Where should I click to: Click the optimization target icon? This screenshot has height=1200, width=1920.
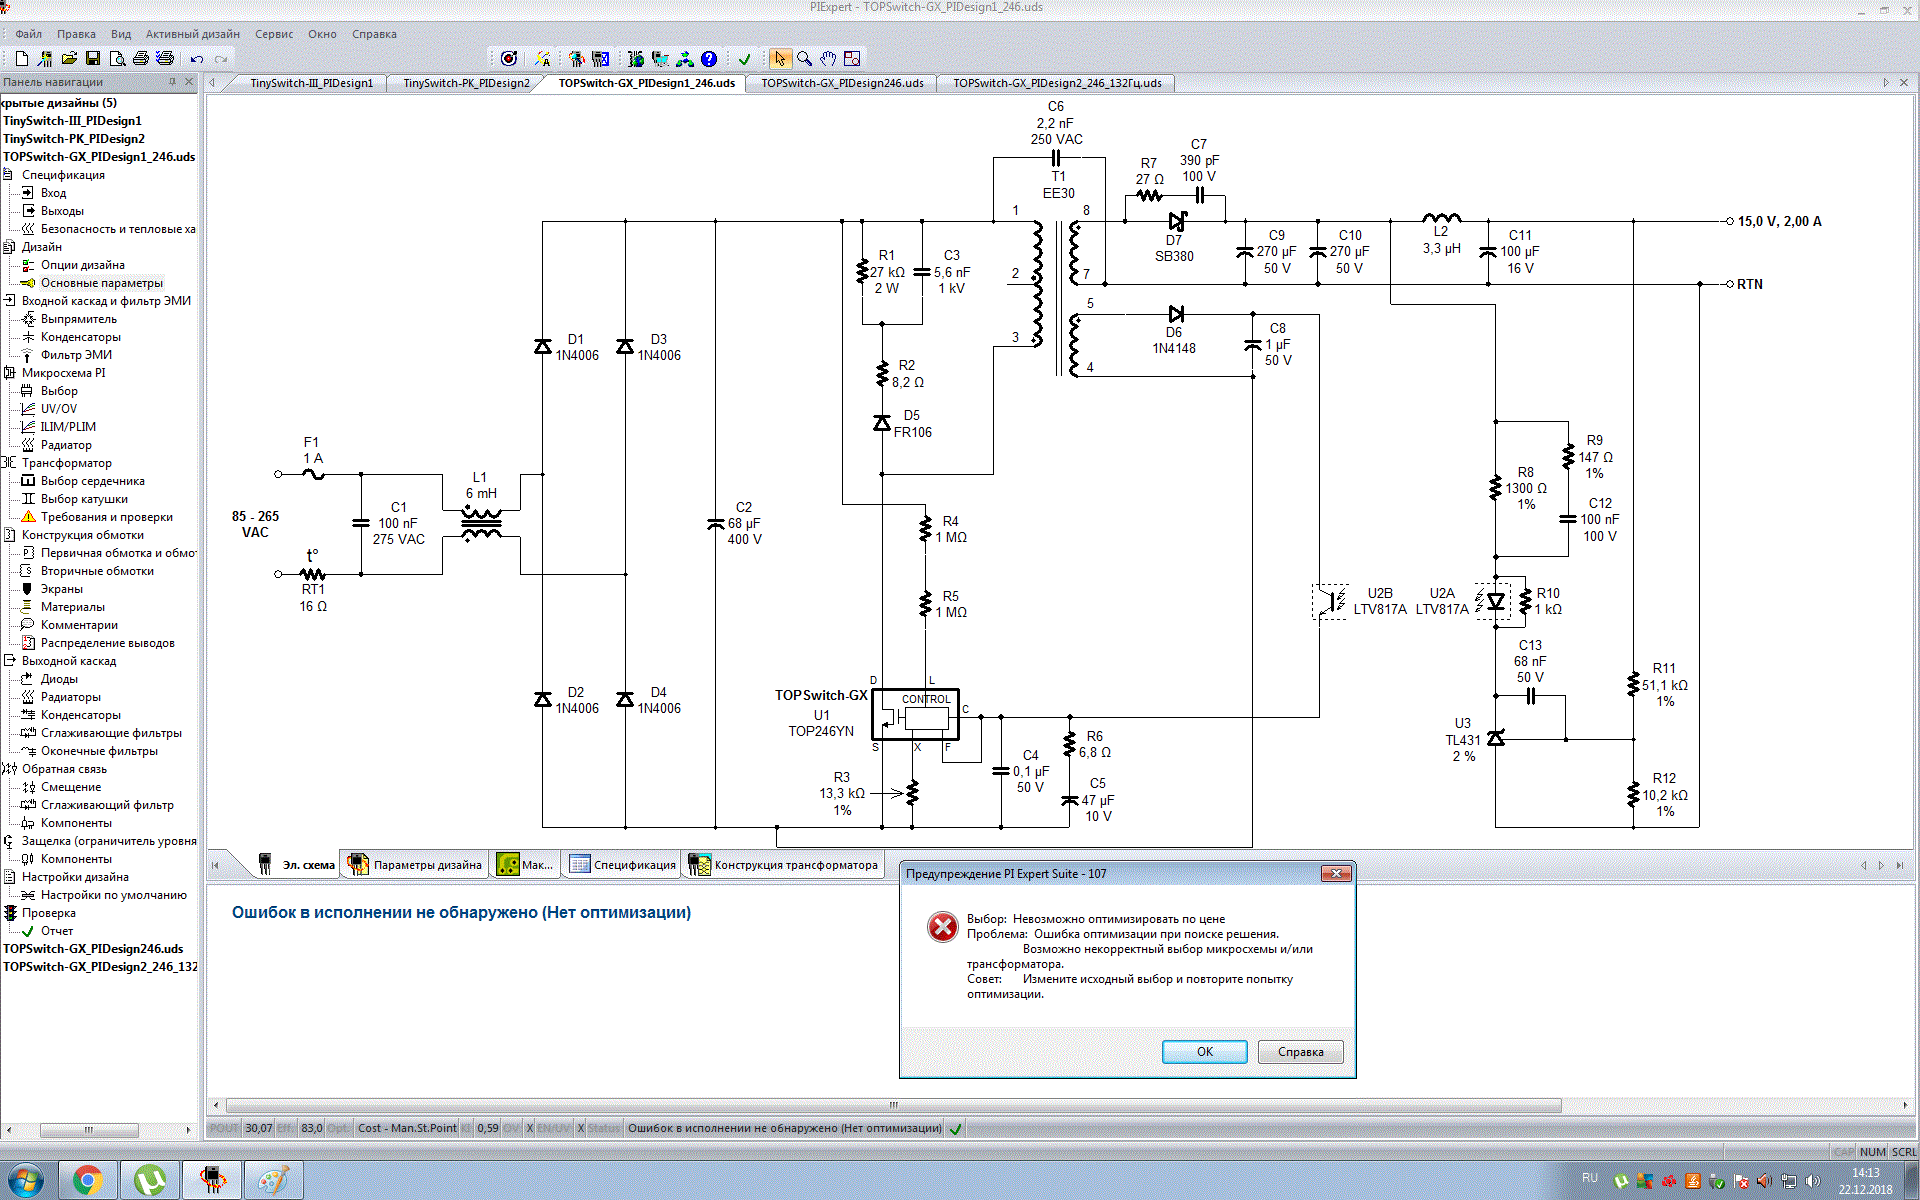click(x=509, y=59)
